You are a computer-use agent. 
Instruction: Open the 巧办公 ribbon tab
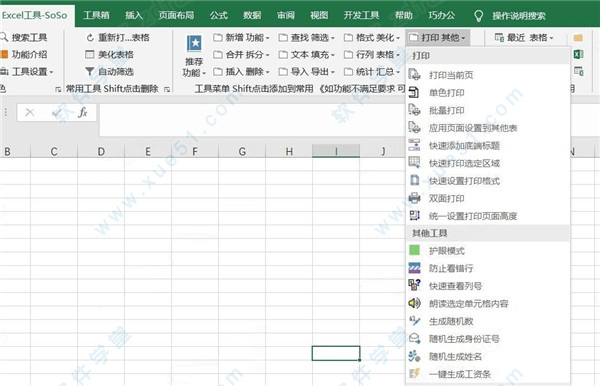pos(442,16)
